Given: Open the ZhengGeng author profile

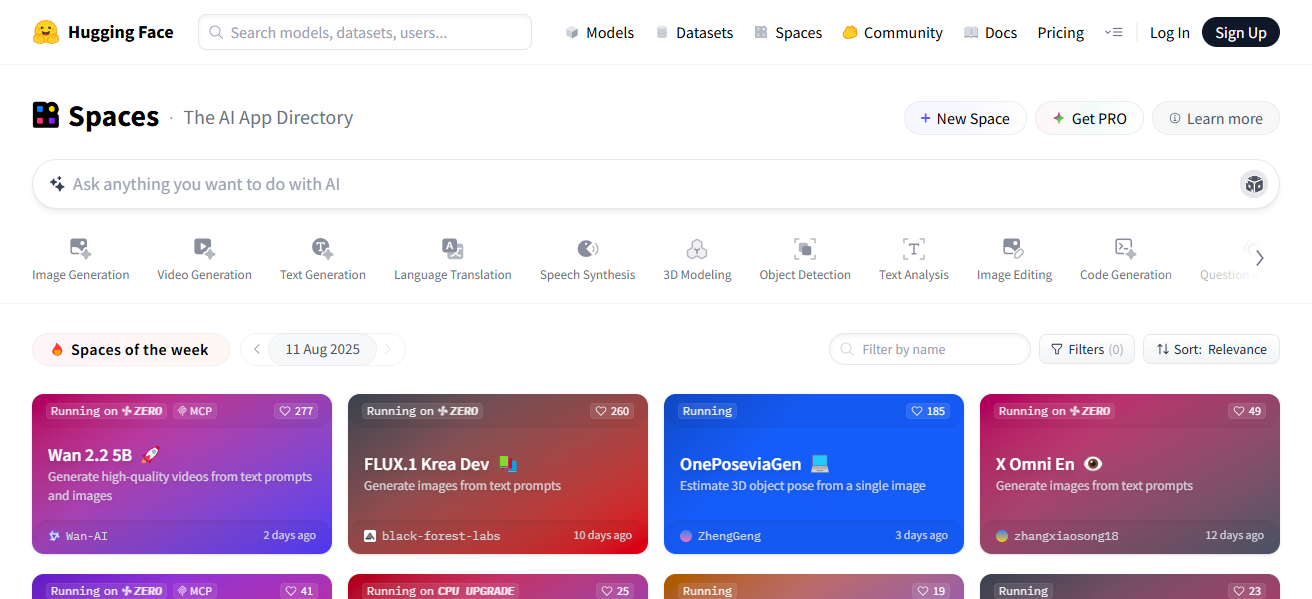Looking at the screenshot, I should click(720, 536).
